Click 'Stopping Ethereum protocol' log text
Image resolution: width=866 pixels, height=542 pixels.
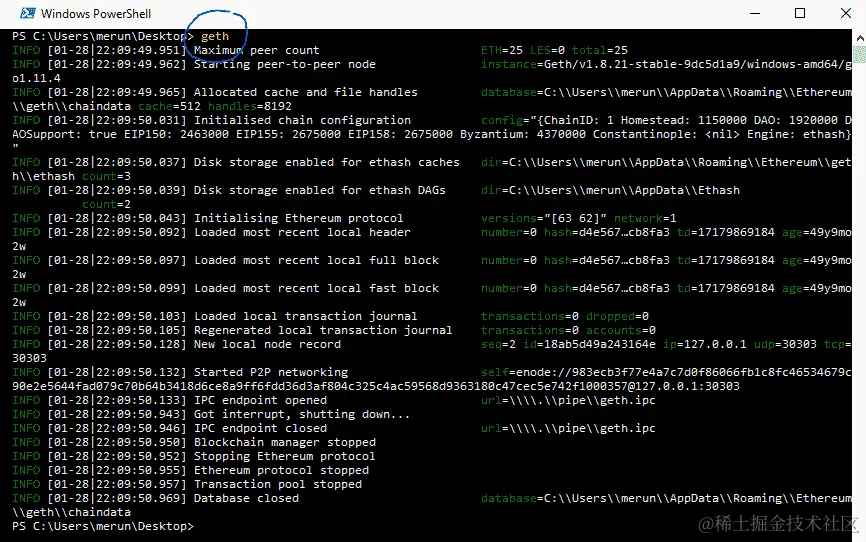[284, 456]
